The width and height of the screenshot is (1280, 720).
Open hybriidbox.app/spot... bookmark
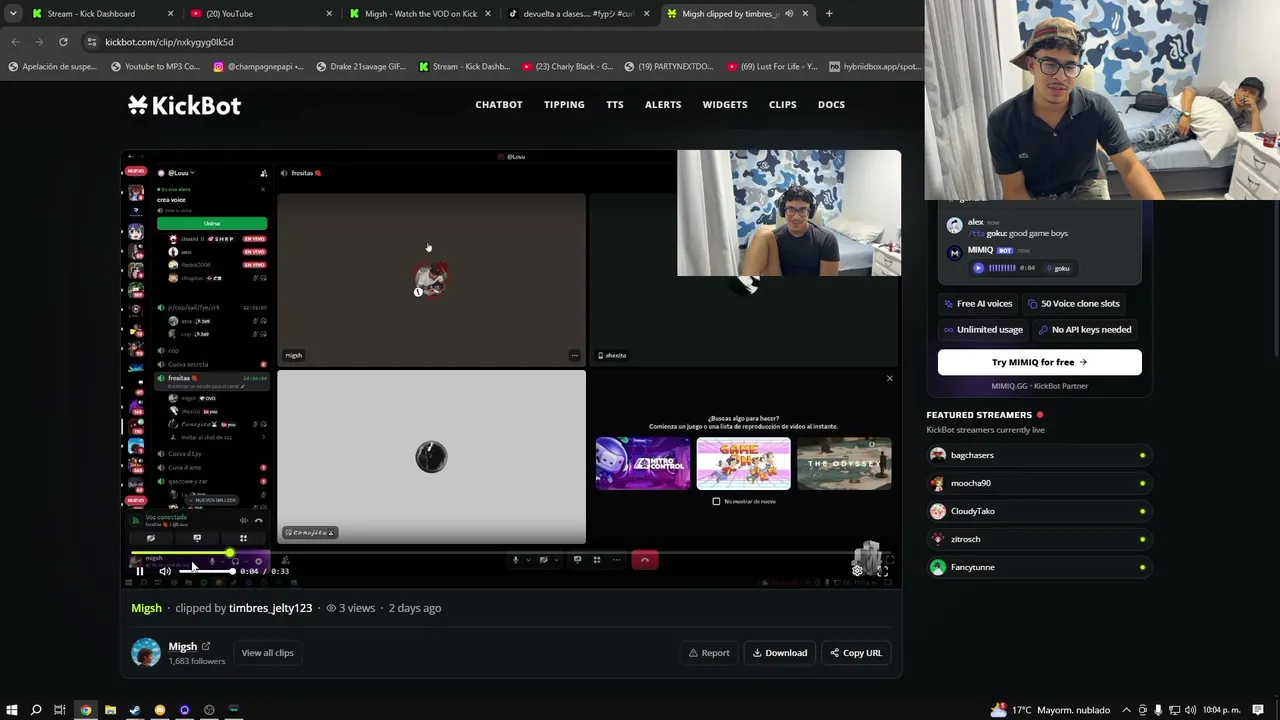875,67
